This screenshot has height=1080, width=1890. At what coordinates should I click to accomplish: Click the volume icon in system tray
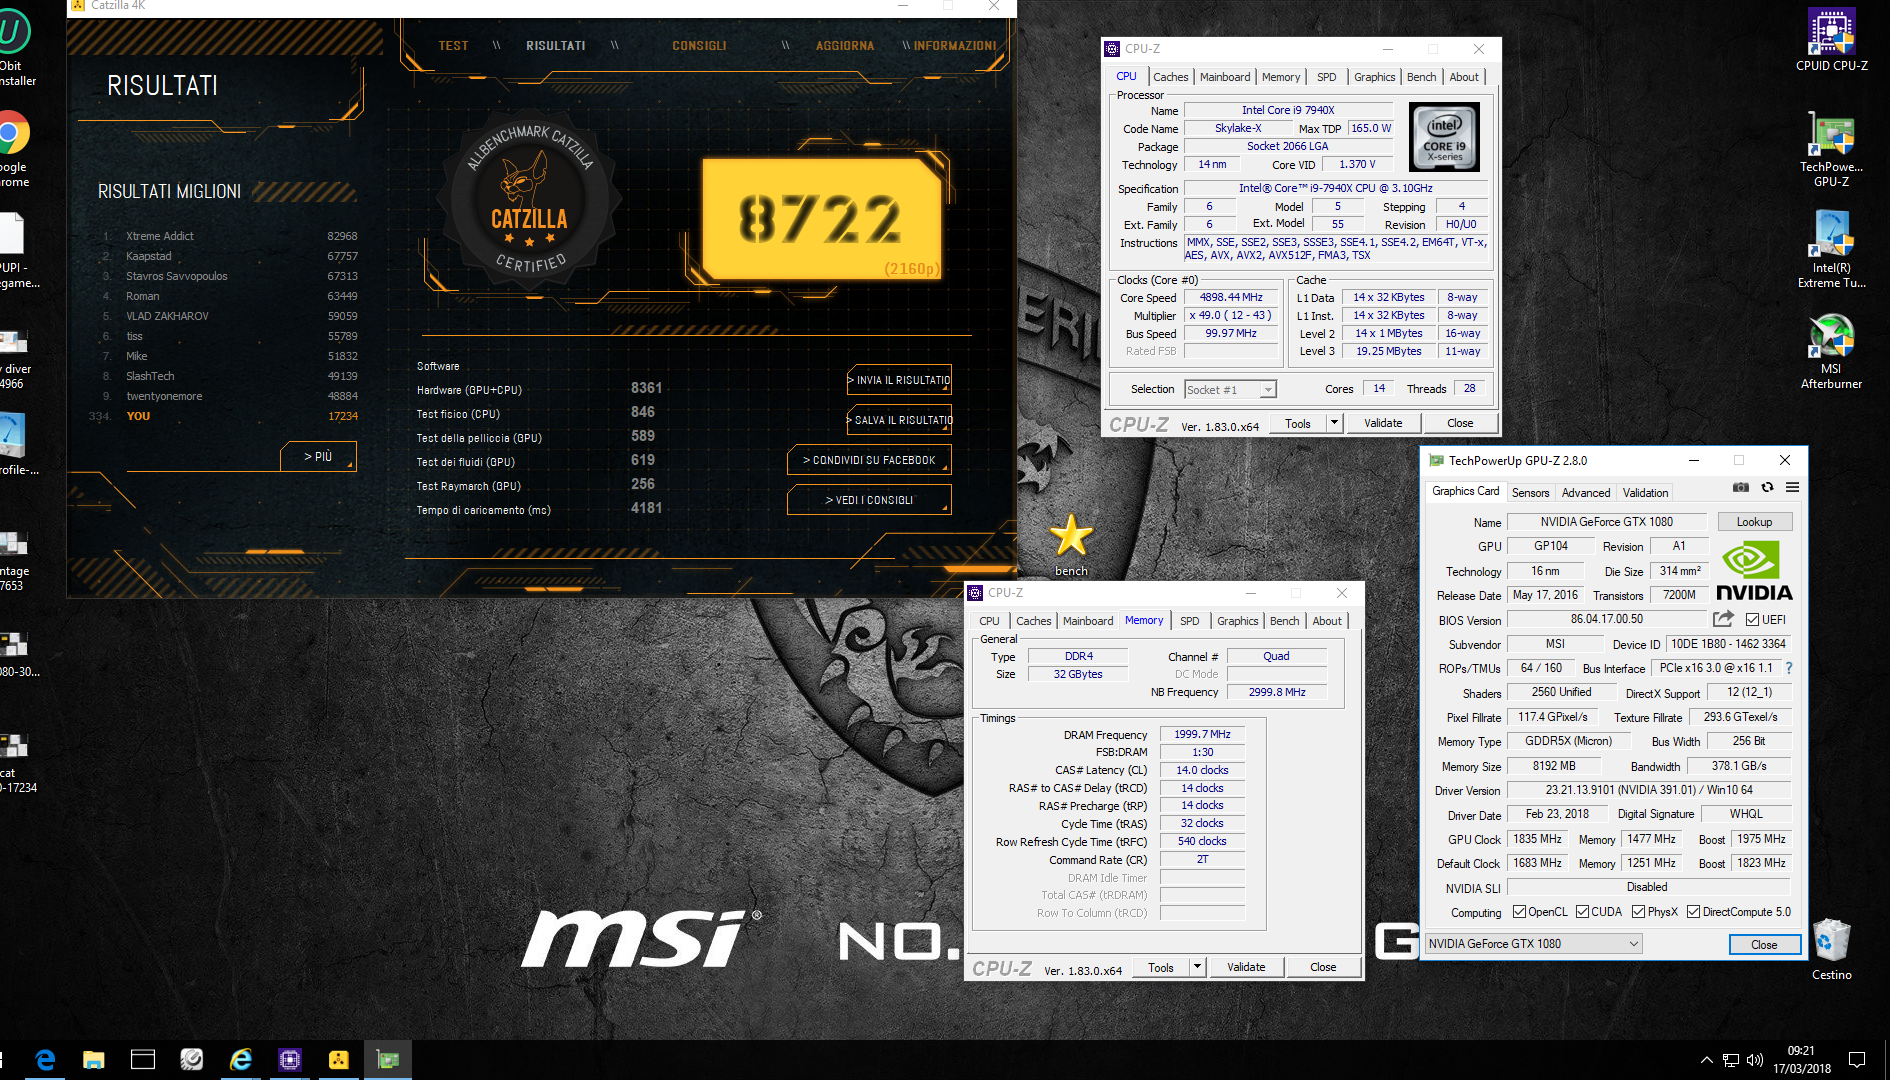click(1754, 1060)
